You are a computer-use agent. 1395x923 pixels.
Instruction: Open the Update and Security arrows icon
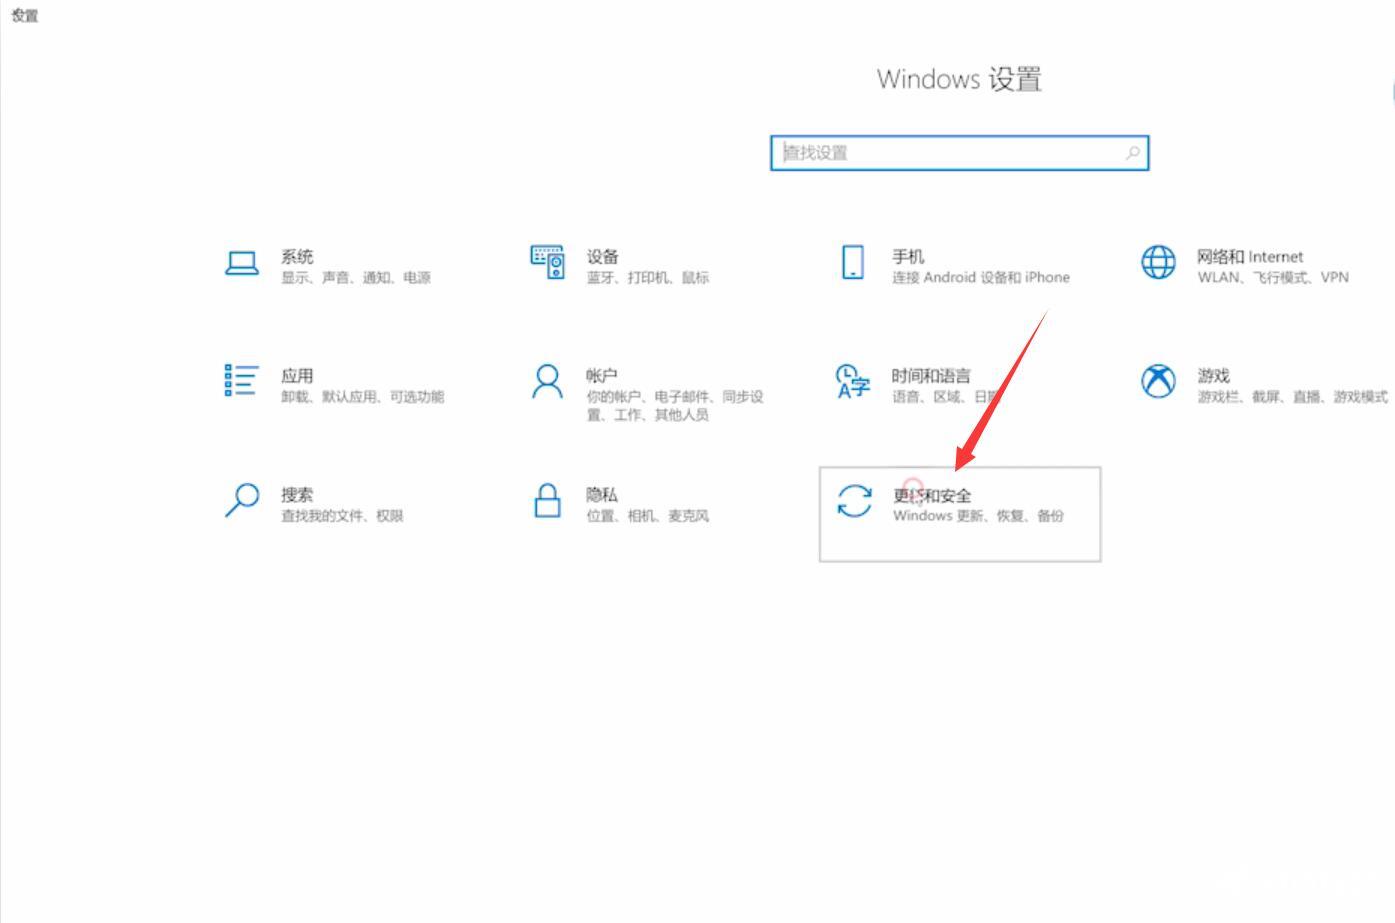[854, 501]
